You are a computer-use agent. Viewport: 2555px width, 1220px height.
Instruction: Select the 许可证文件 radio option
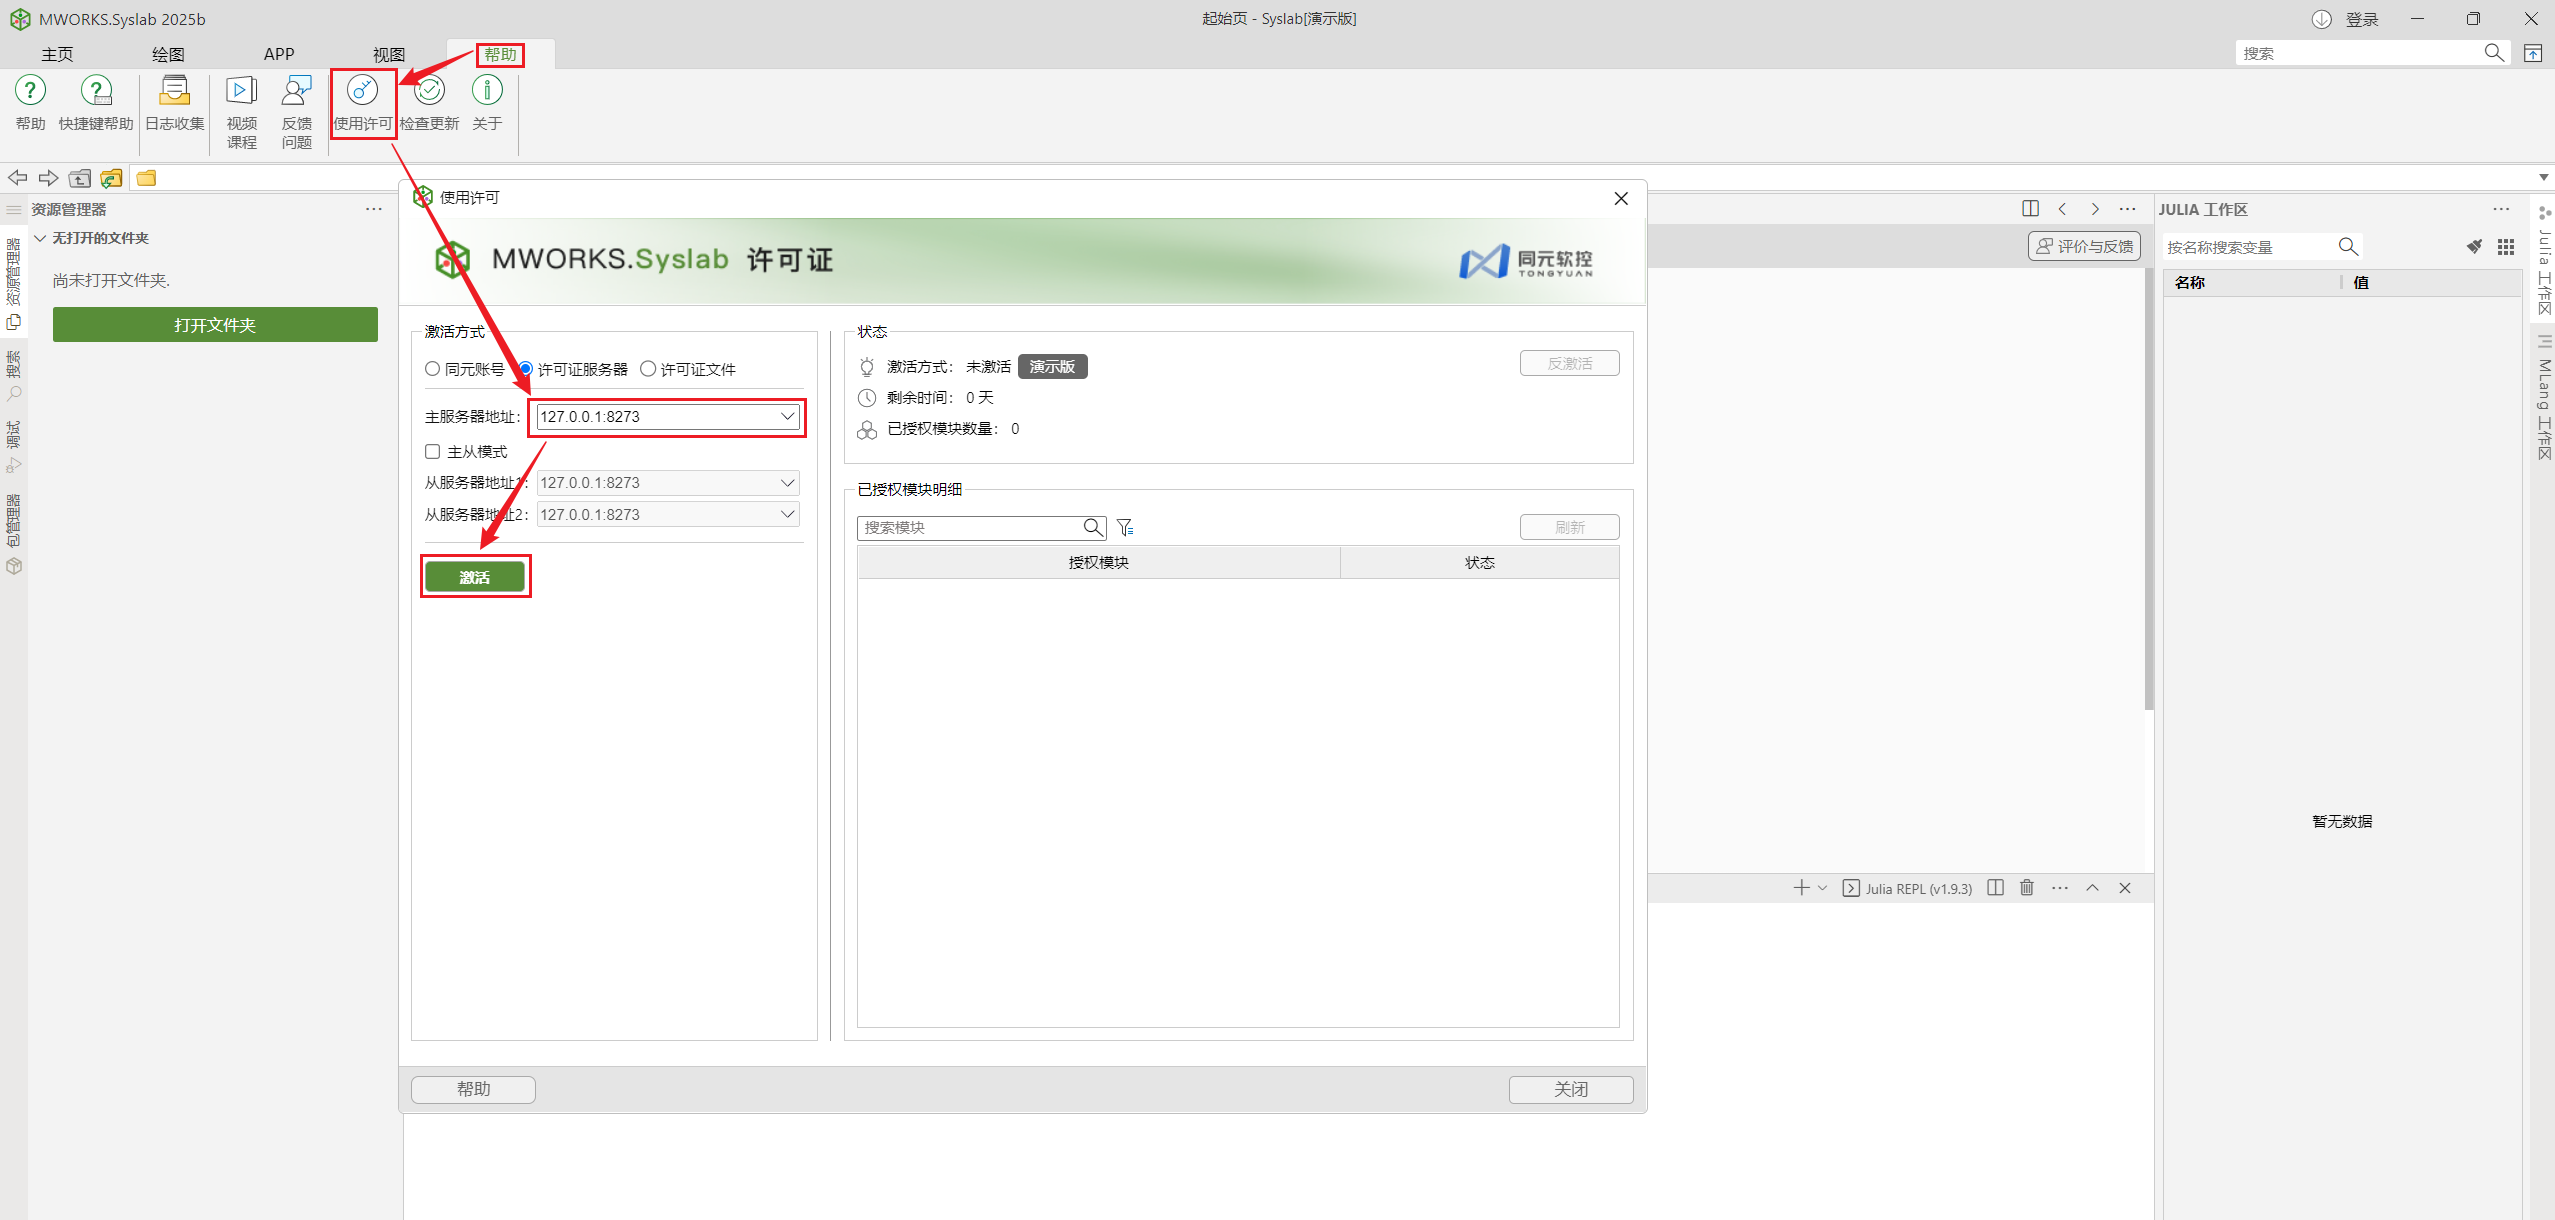coord(648,369)
